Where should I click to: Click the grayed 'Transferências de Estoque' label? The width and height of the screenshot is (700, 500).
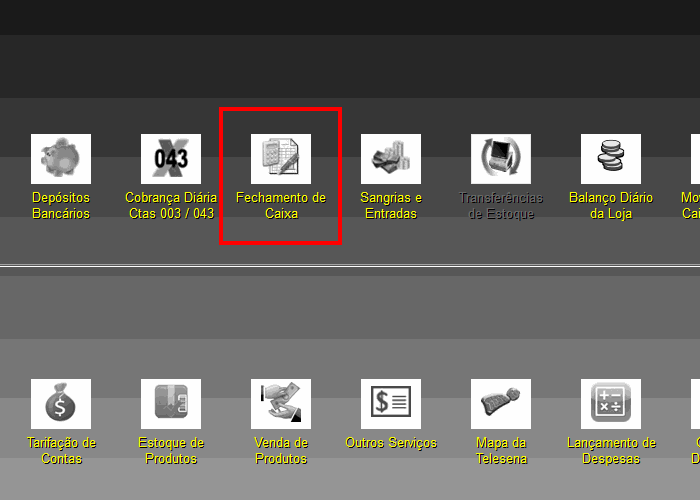pyautogui.click(x=501, y=206)
